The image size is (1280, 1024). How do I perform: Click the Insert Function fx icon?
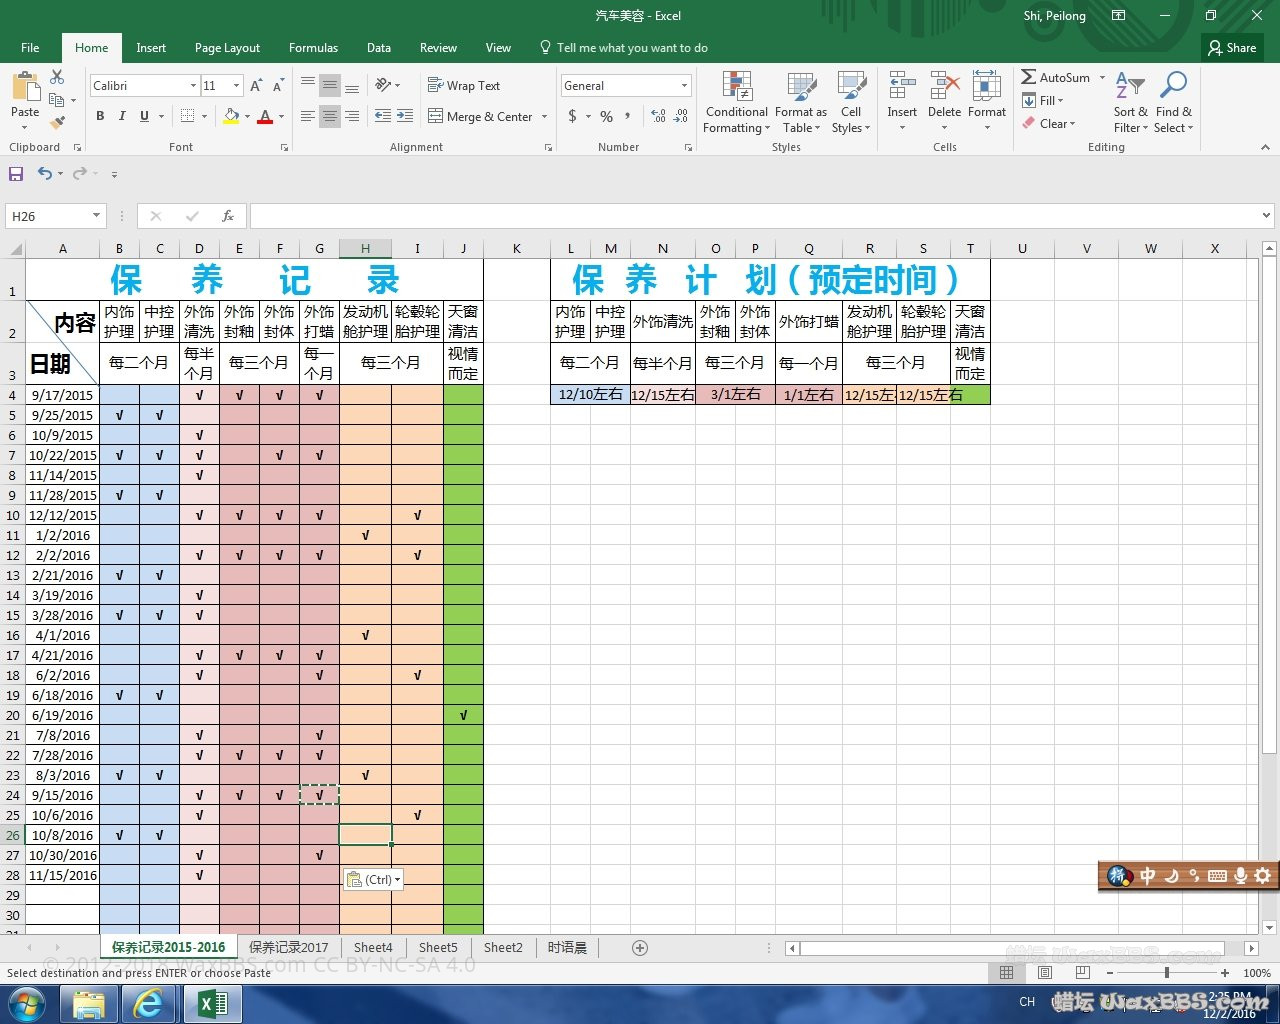228,216
